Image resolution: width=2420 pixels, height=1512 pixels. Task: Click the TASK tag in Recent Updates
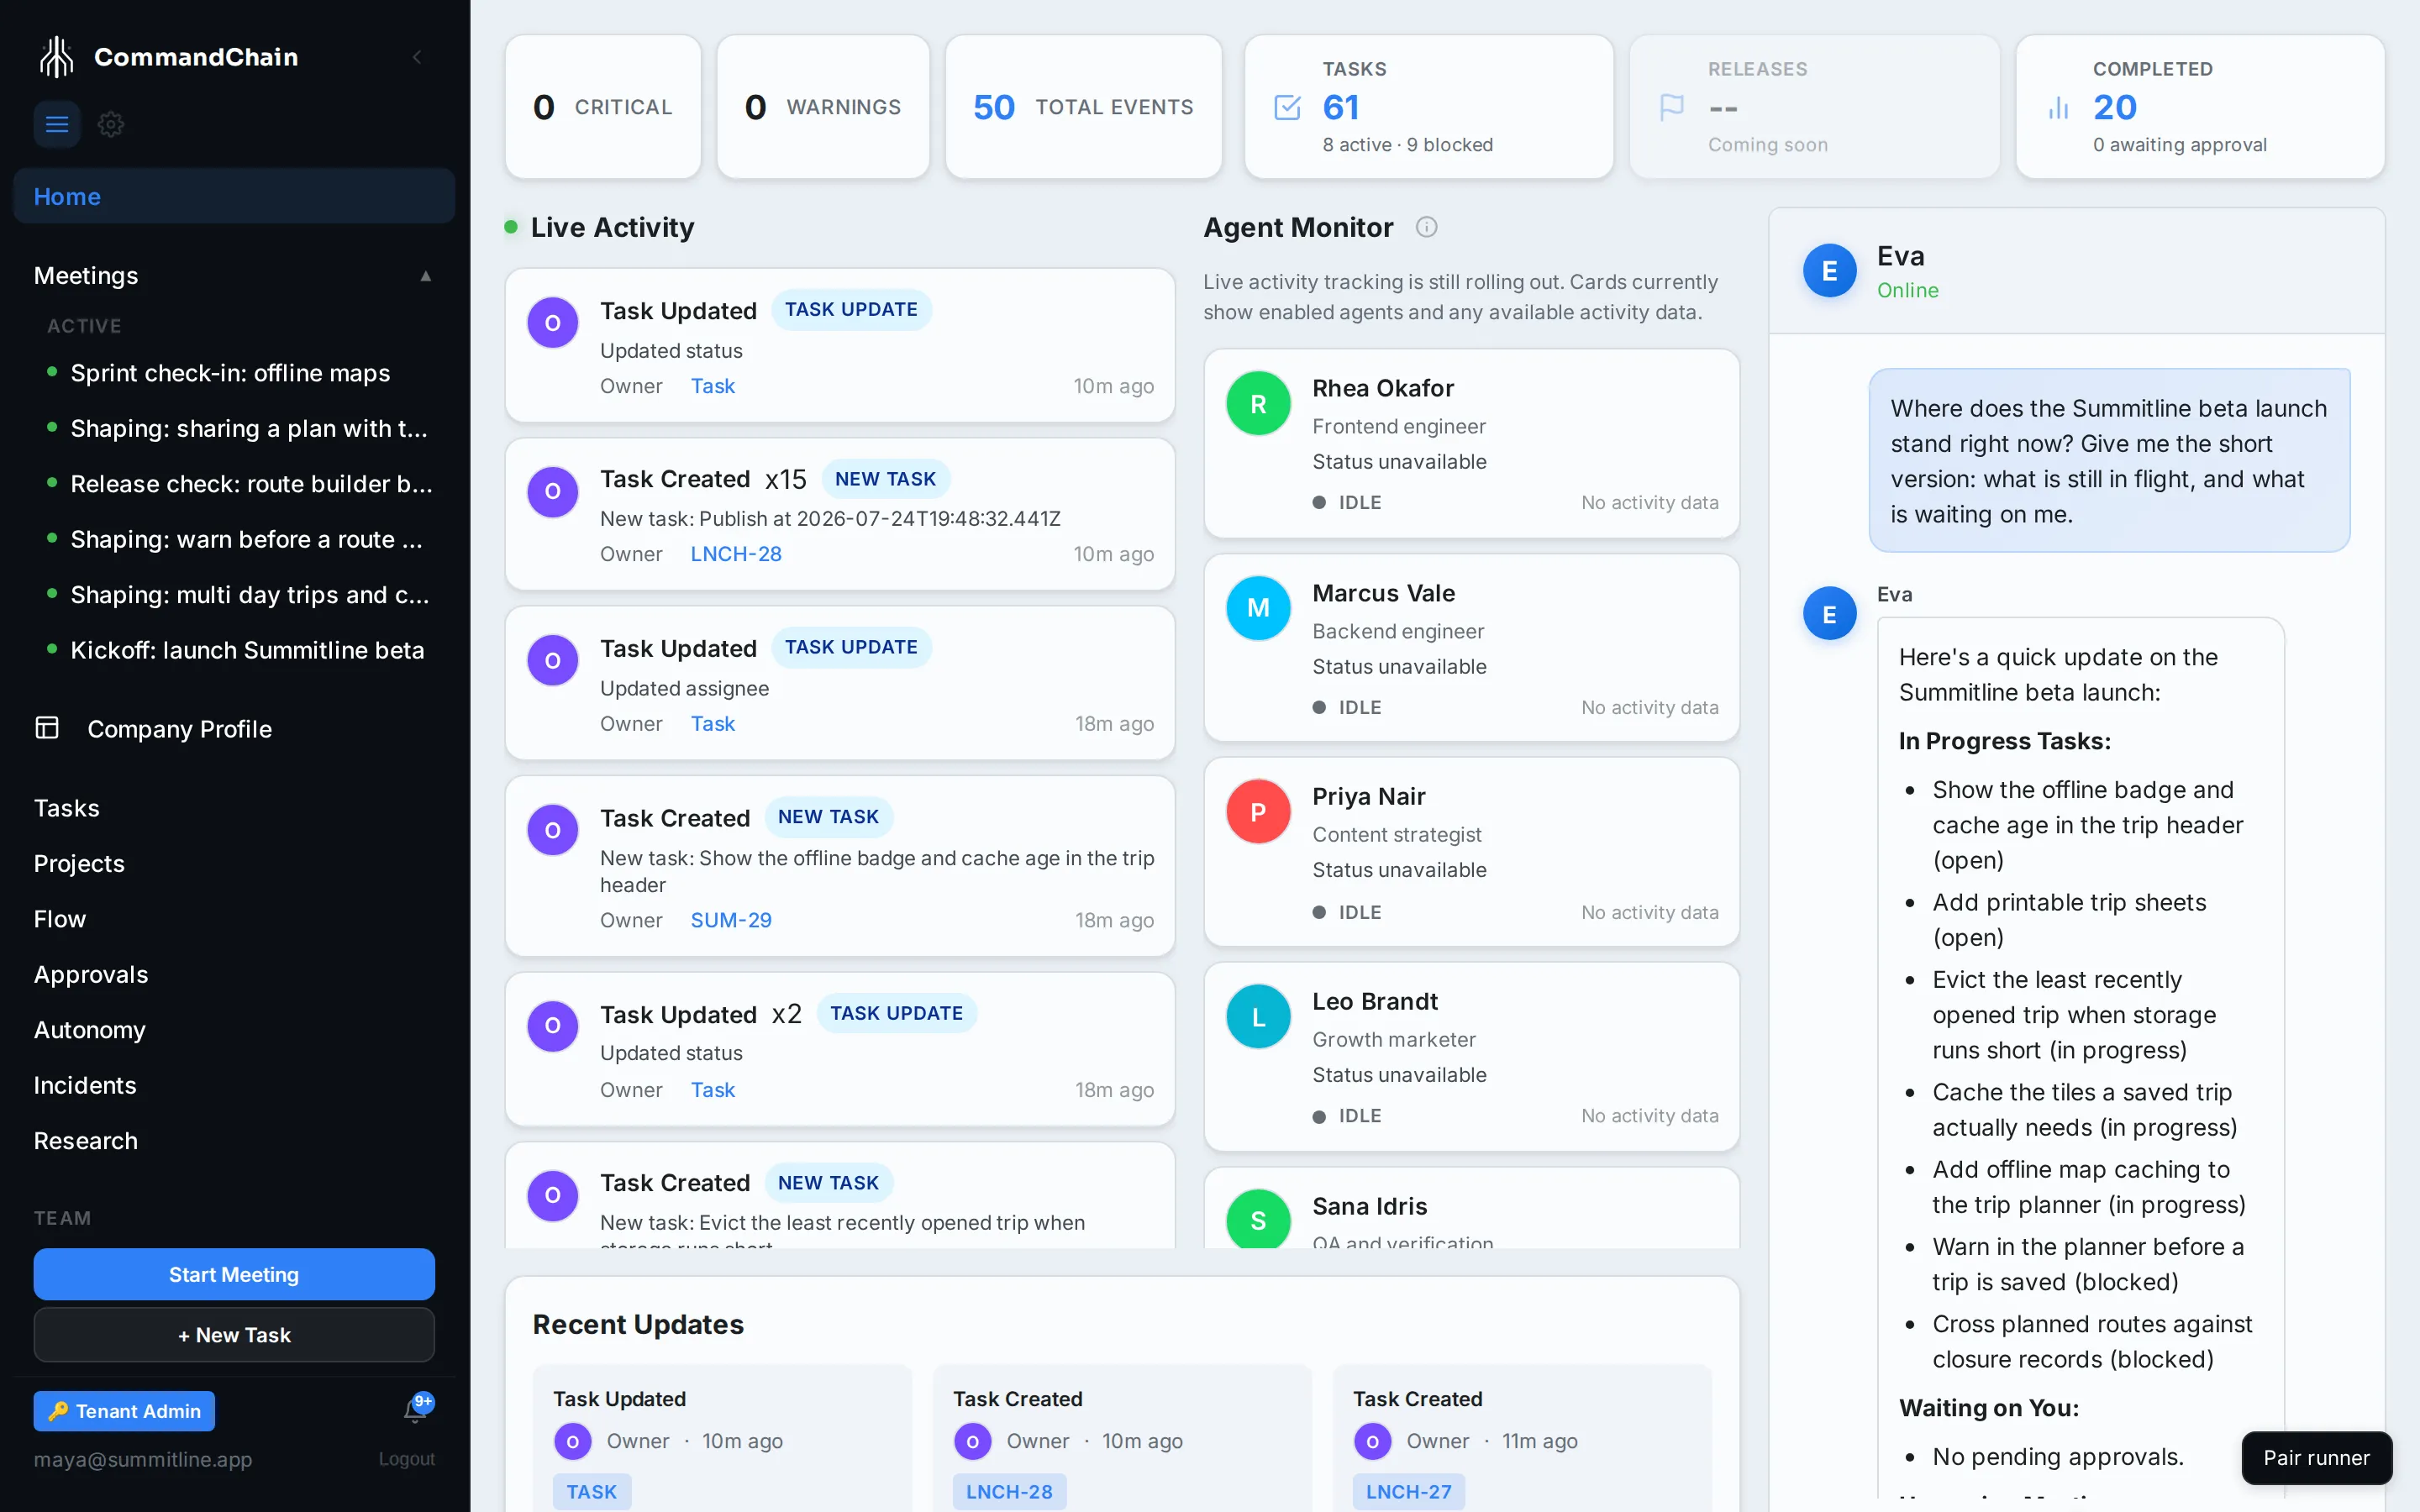592,1491
